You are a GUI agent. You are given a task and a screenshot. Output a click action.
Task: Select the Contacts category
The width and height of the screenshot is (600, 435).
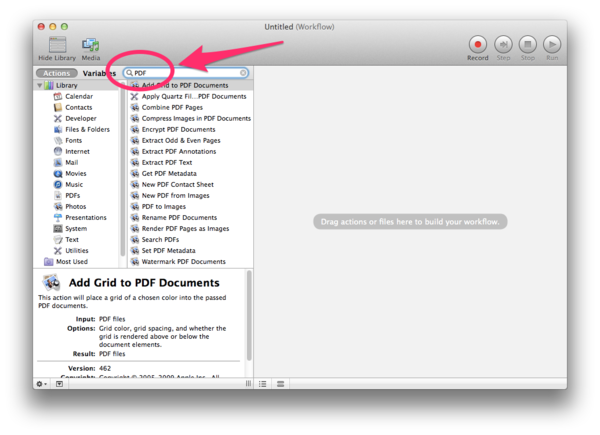pos(78,108)
